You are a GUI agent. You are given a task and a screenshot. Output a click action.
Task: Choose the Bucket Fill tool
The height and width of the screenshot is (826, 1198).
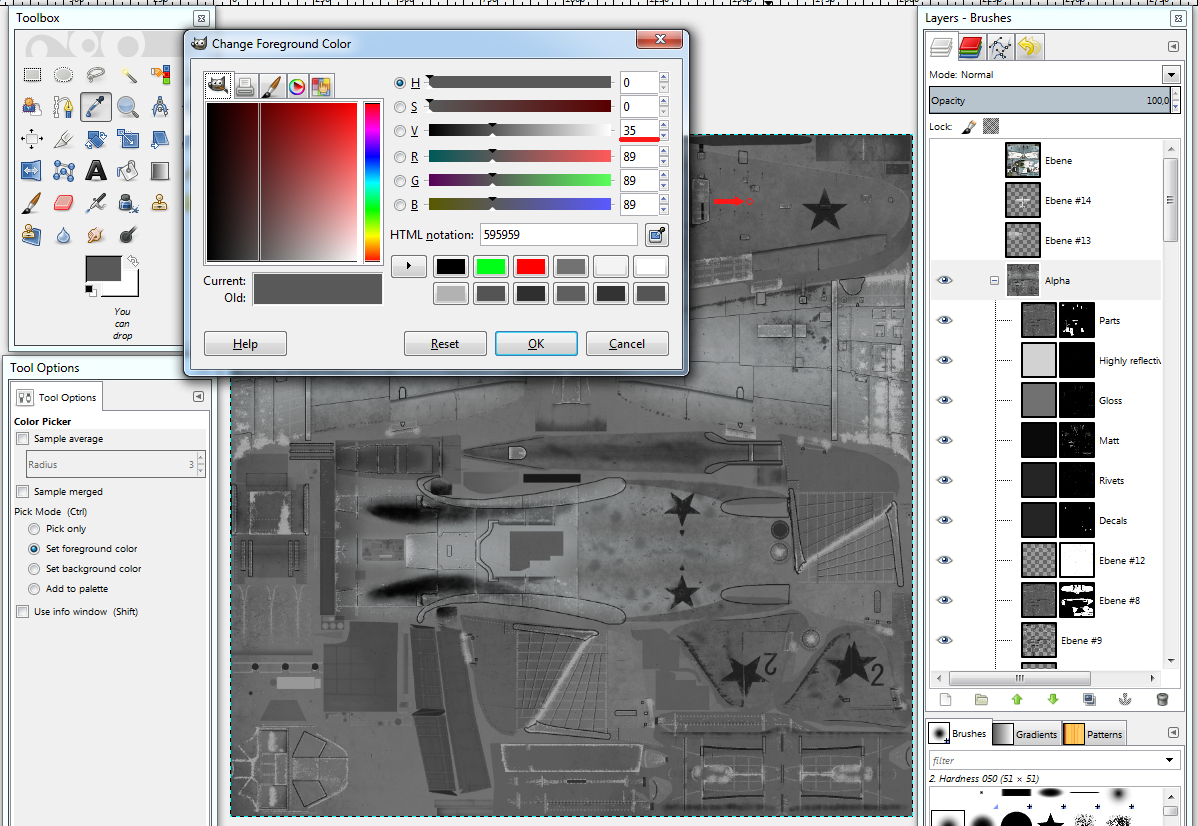coord(128,170)
